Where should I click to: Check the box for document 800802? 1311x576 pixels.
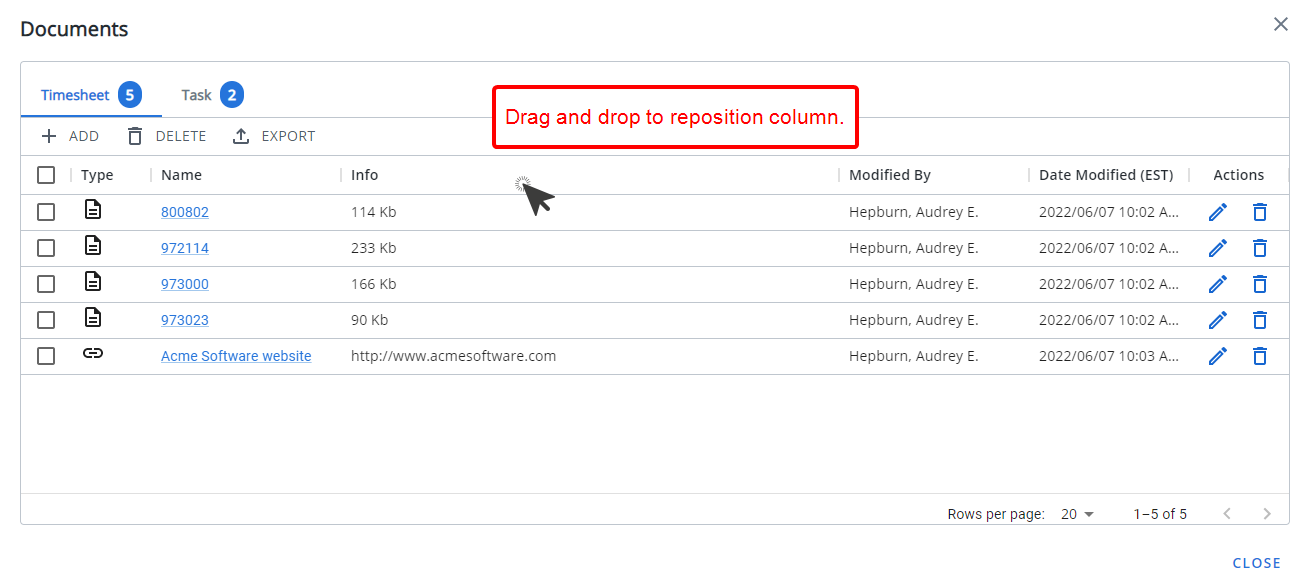(46, 212)
